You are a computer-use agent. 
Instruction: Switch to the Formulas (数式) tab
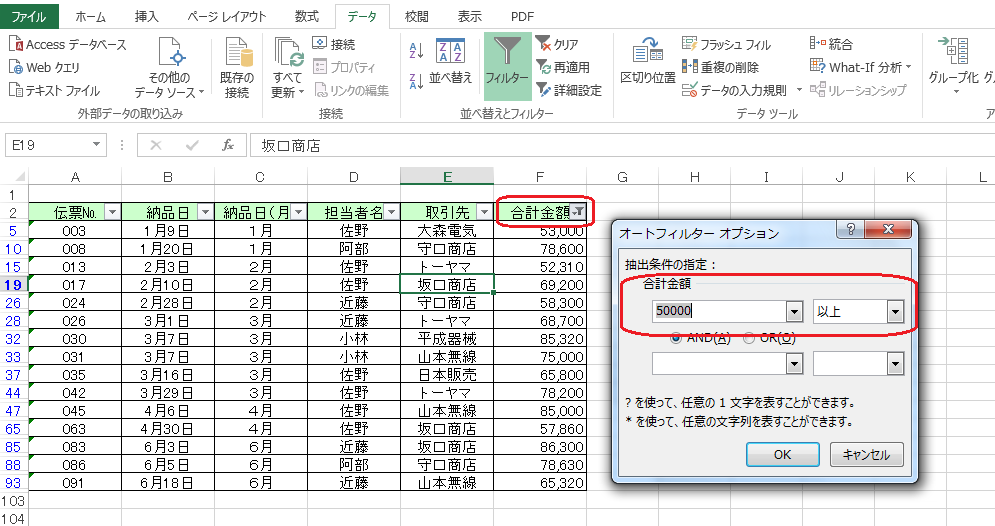tap(307, 16)
